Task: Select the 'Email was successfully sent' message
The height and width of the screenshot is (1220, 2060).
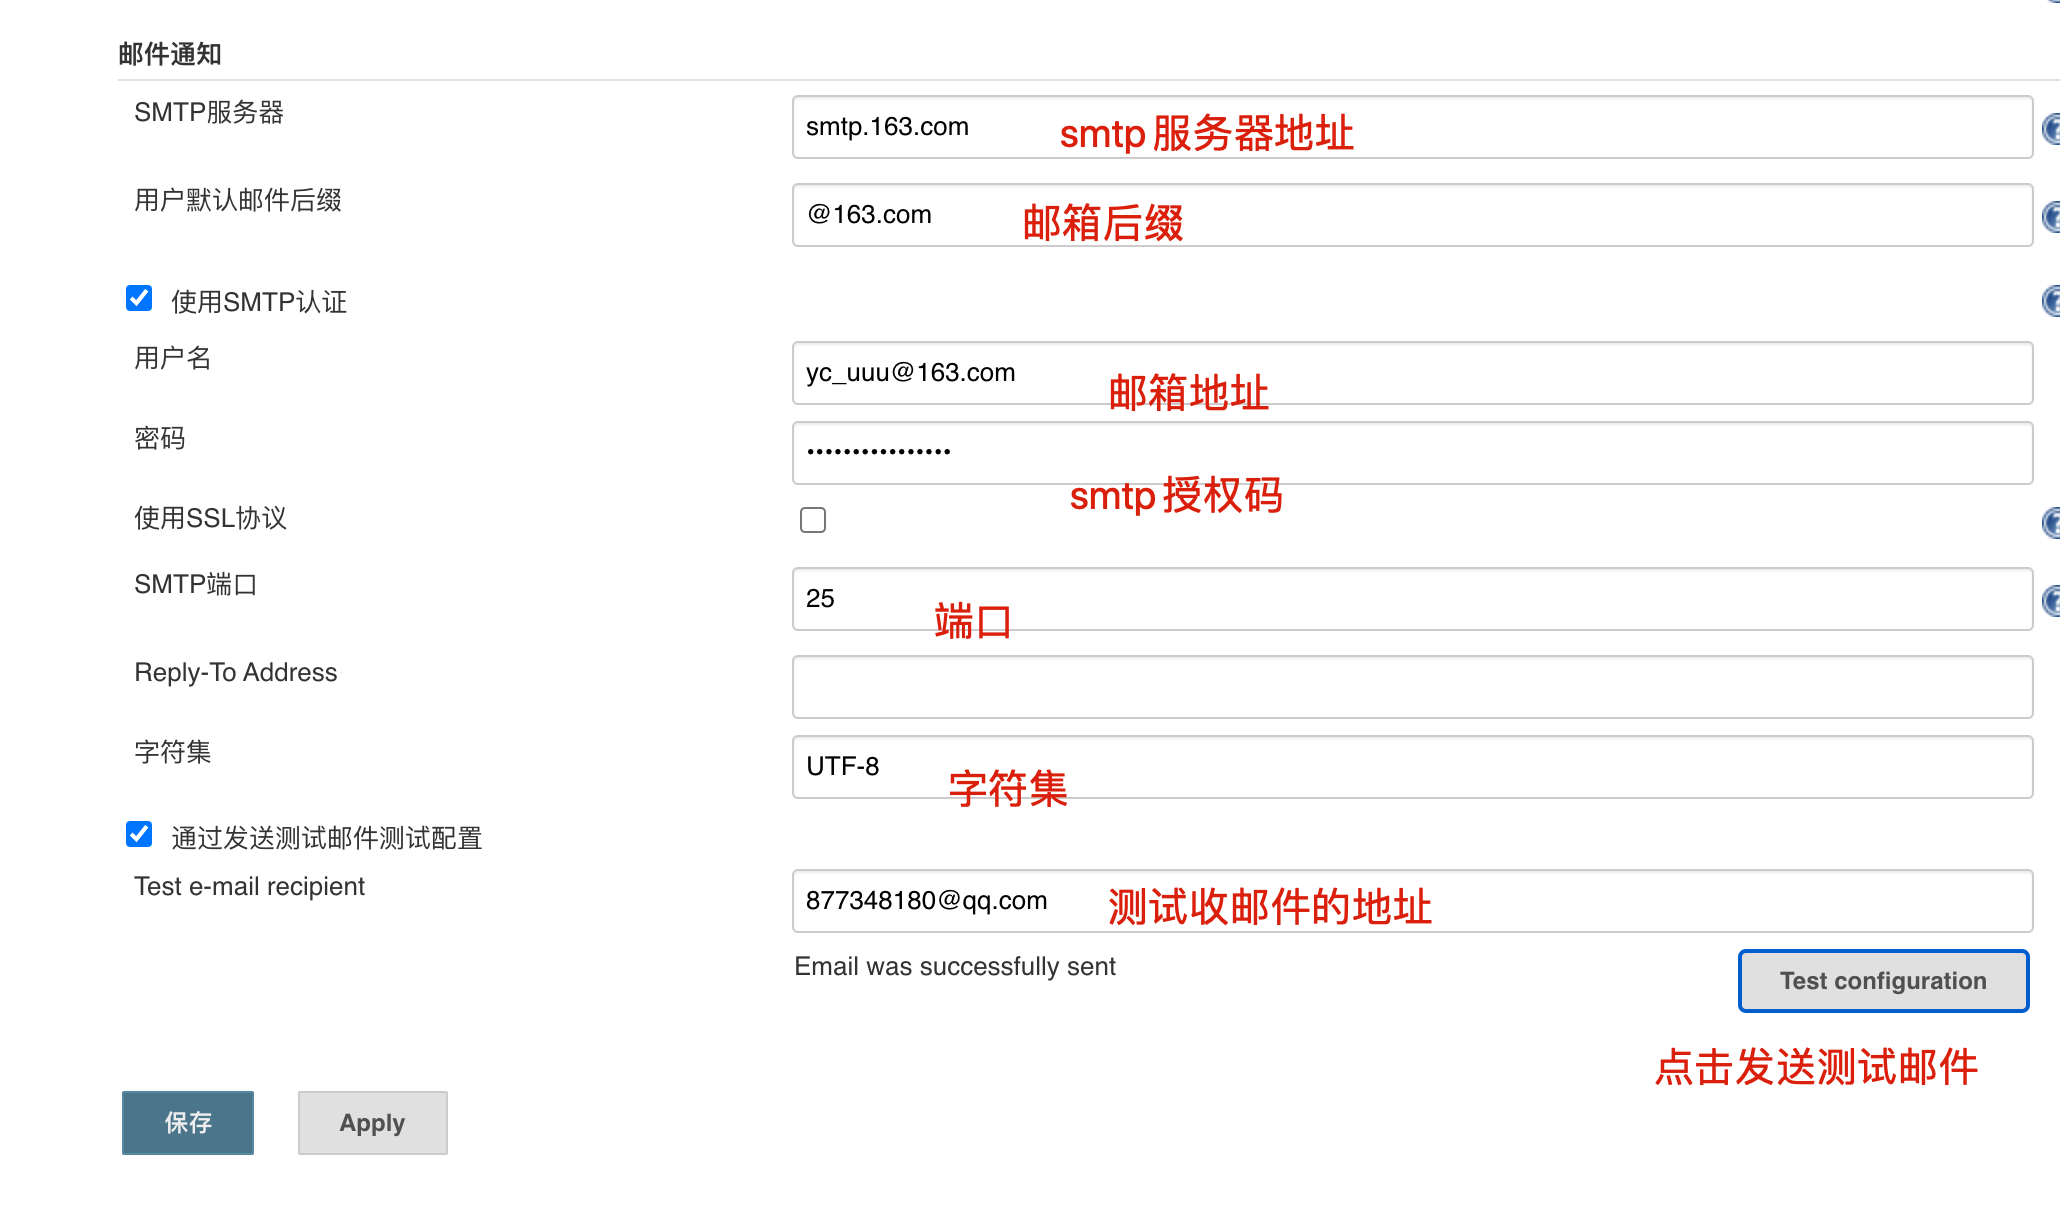Action: [x=955, y=967]
